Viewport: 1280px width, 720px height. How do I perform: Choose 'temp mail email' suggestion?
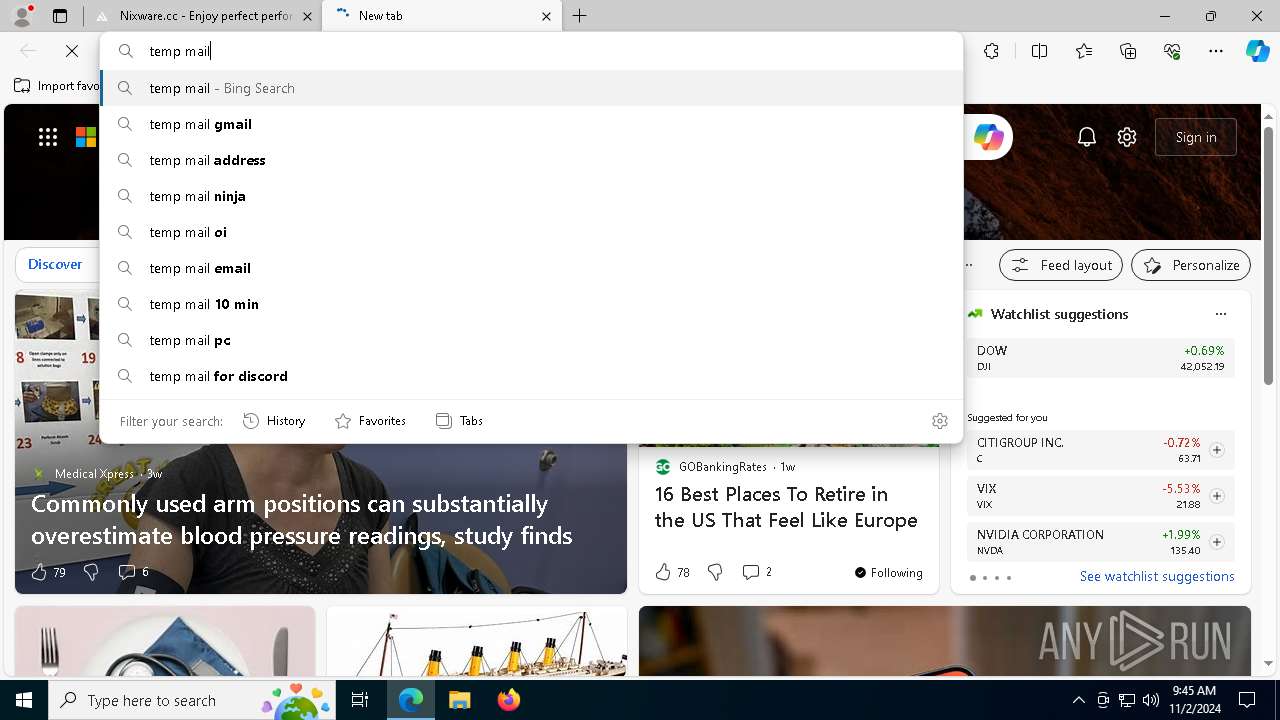[532, 268]
